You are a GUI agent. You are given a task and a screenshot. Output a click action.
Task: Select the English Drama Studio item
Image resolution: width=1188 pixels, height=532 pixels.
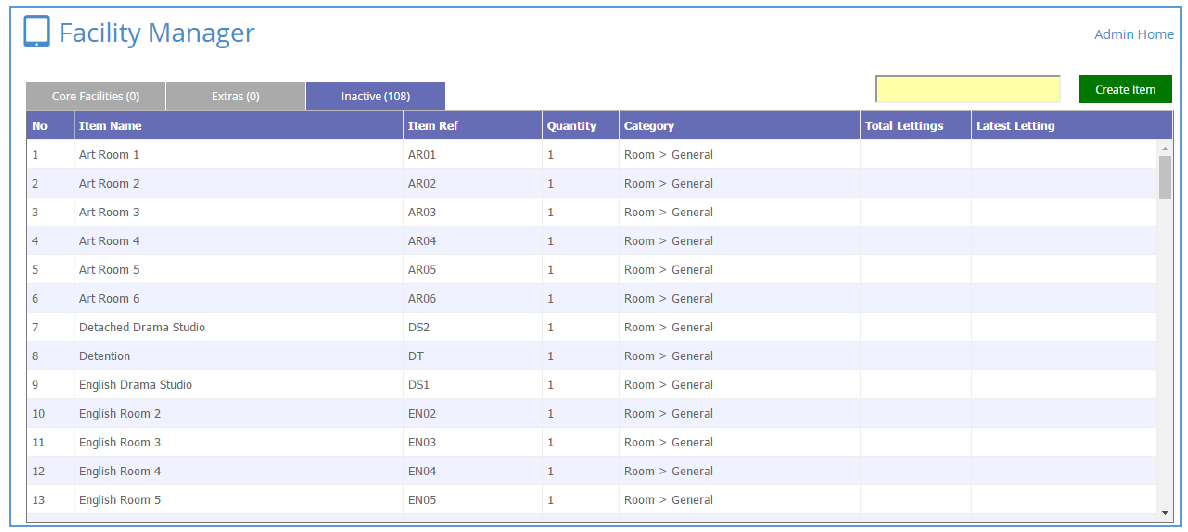coord(136,385)
